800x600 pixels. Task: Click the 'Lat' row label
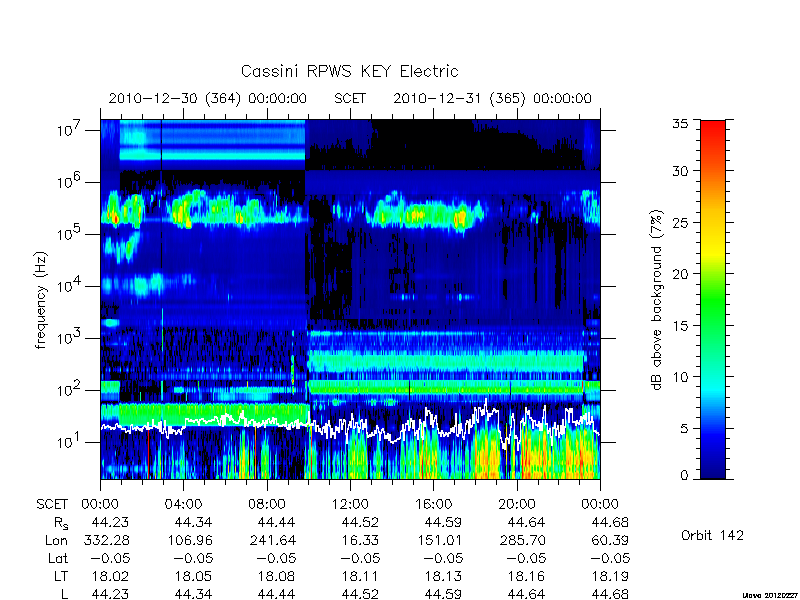point(58,558)
